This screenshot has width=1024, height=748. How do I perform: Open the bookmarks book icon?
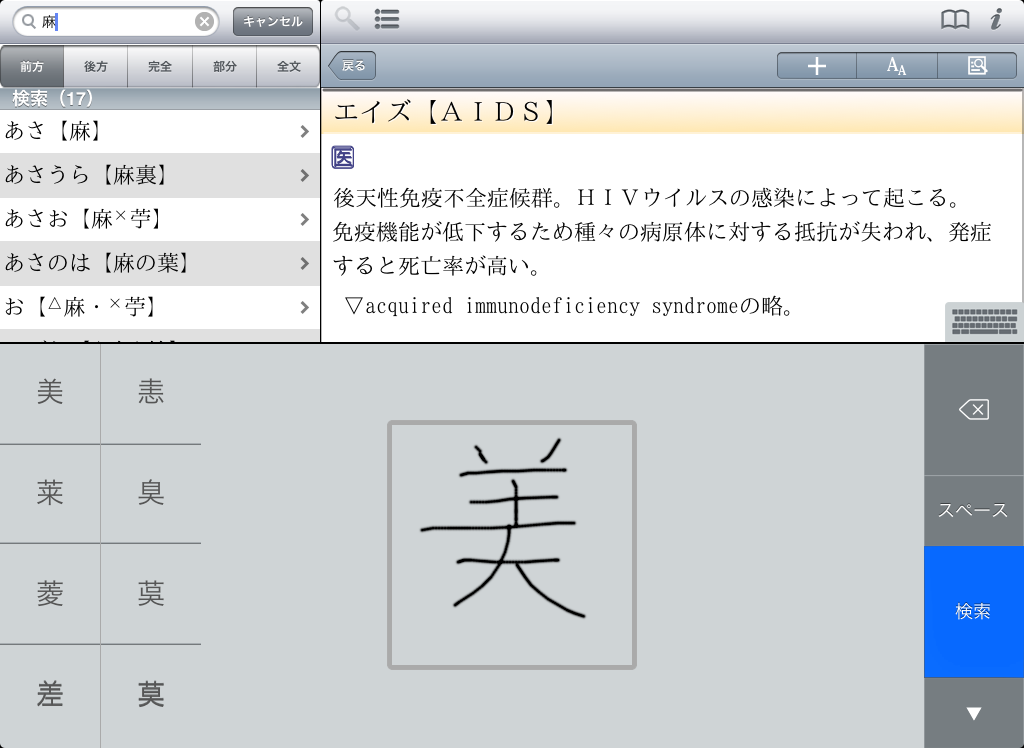click(x=955, y=19)
